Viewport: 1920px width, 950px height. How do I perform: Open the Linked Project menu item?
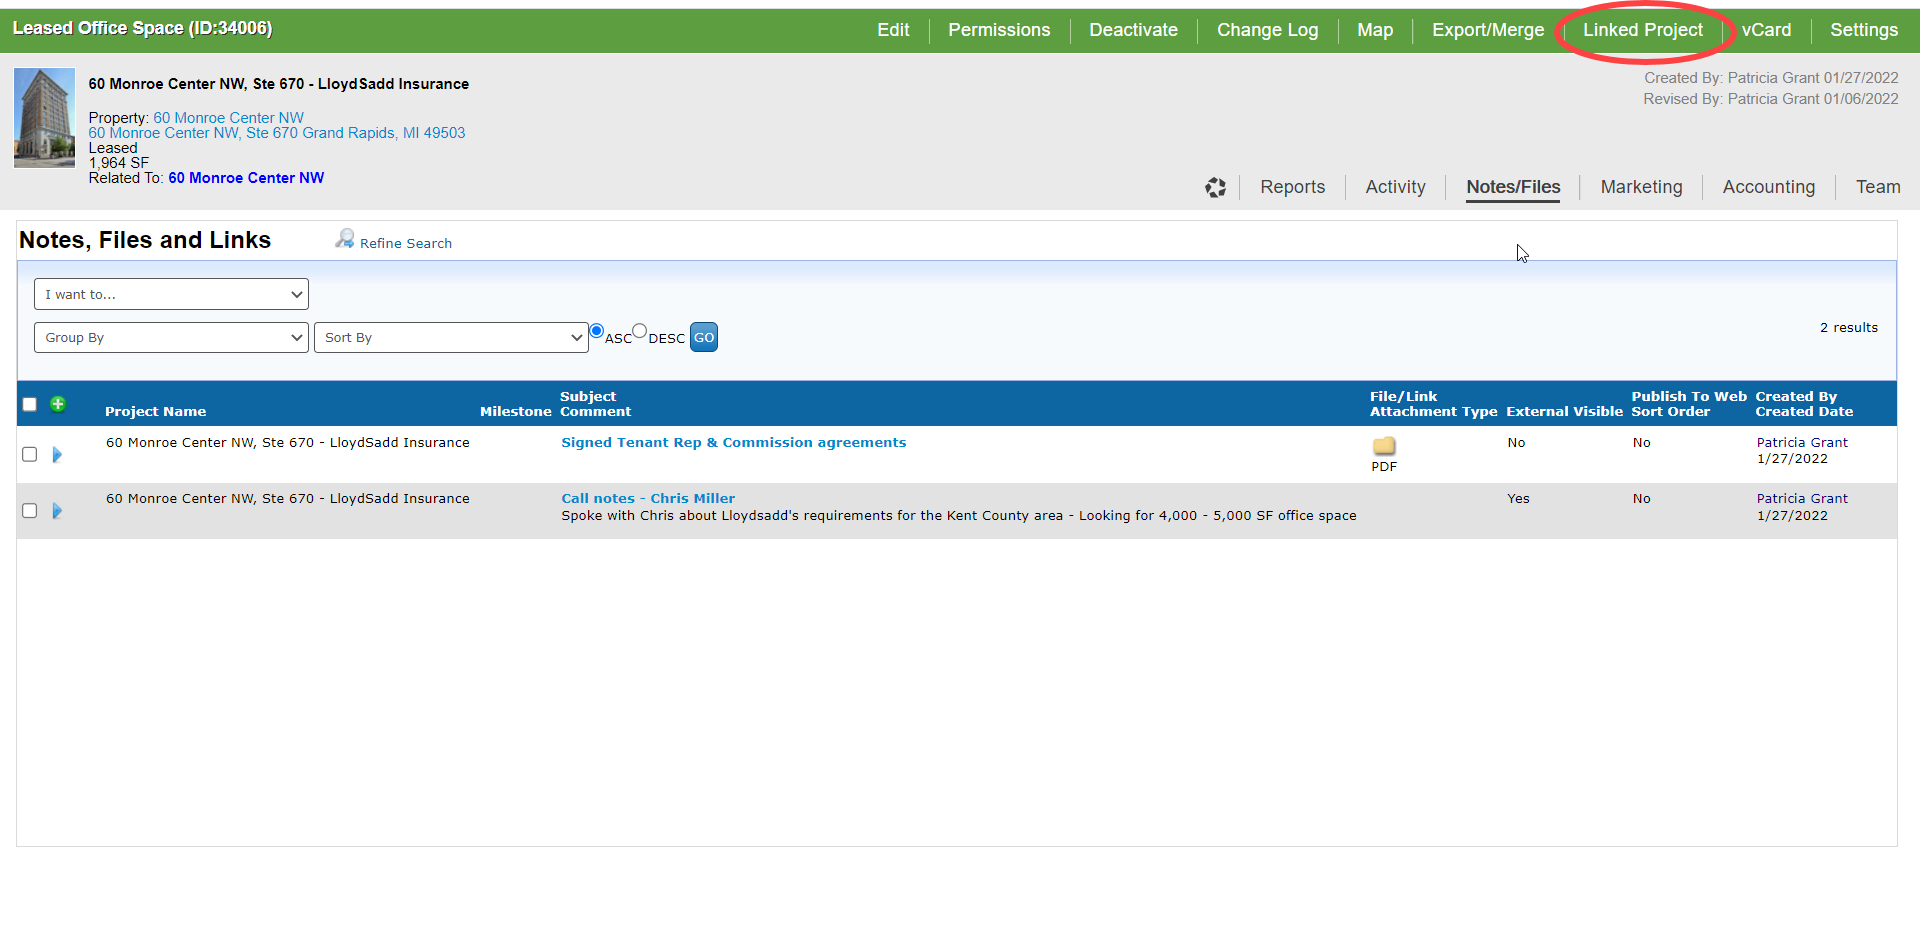[x=1642, y=30]
